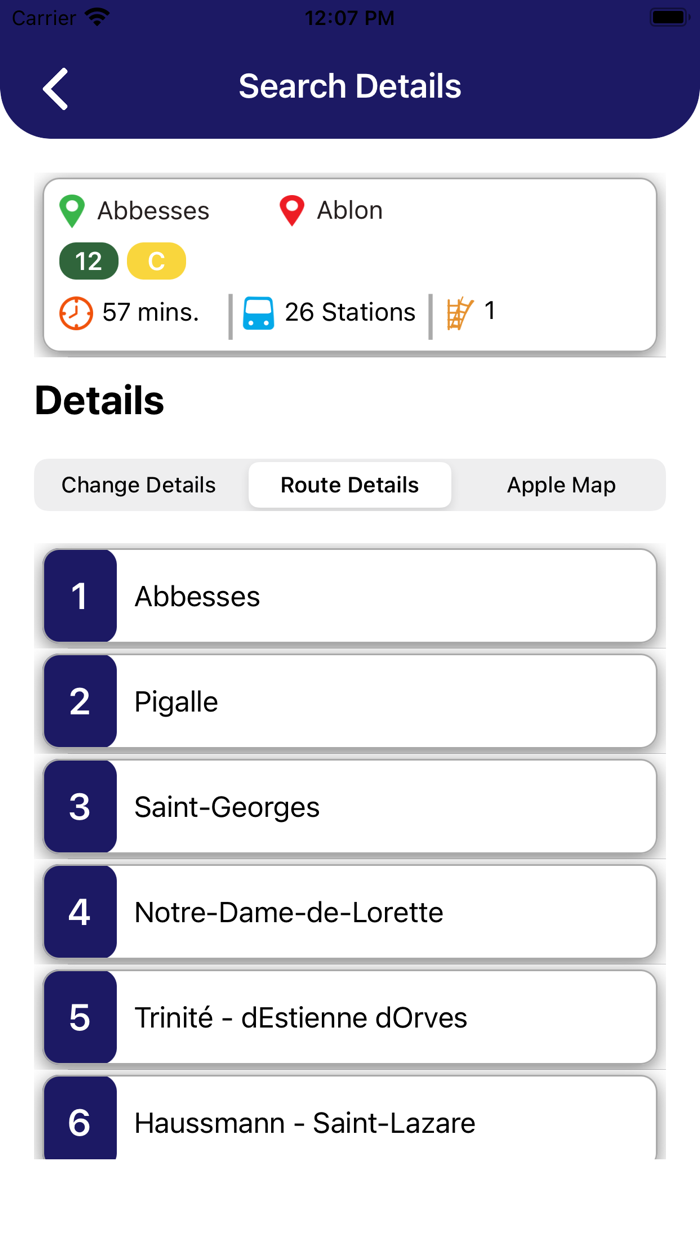Image resolution: width=700 pixels, height=1244 pixels.
Task: Select the Notre-Dame-de-Lorette station
Action: coord(350,912)
